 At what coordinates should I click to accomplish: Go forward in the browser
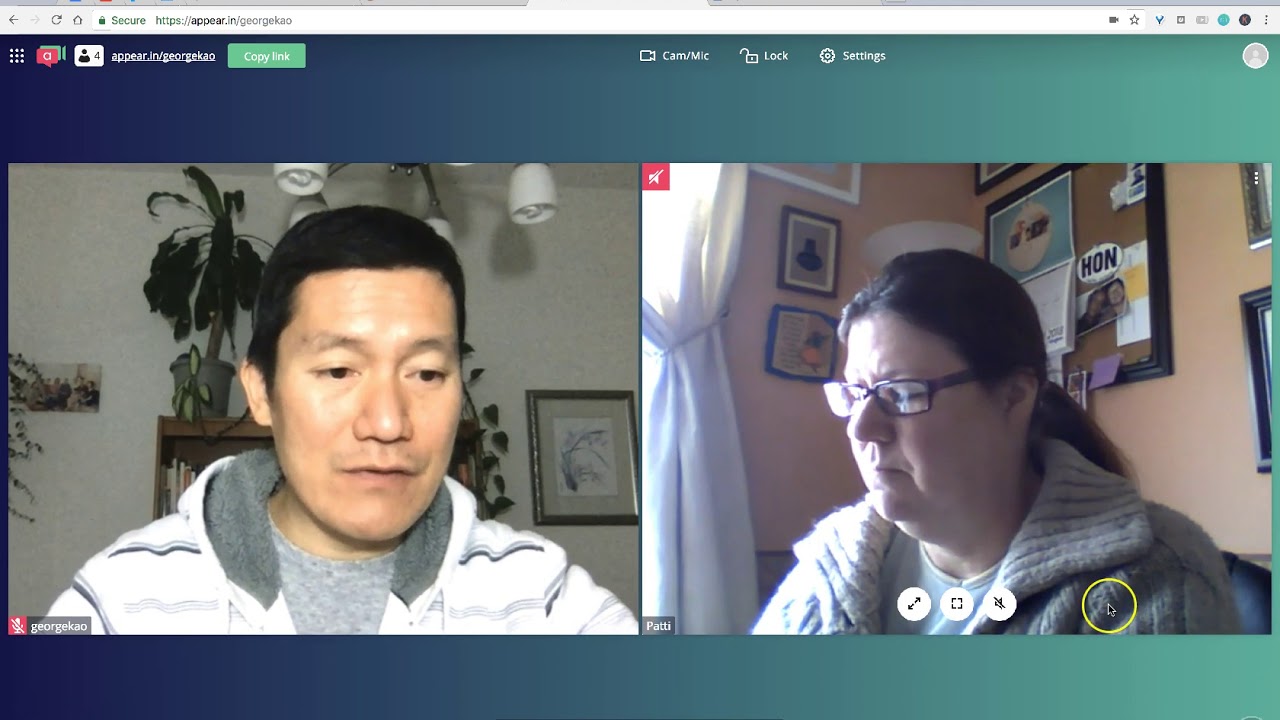point(35,20)
